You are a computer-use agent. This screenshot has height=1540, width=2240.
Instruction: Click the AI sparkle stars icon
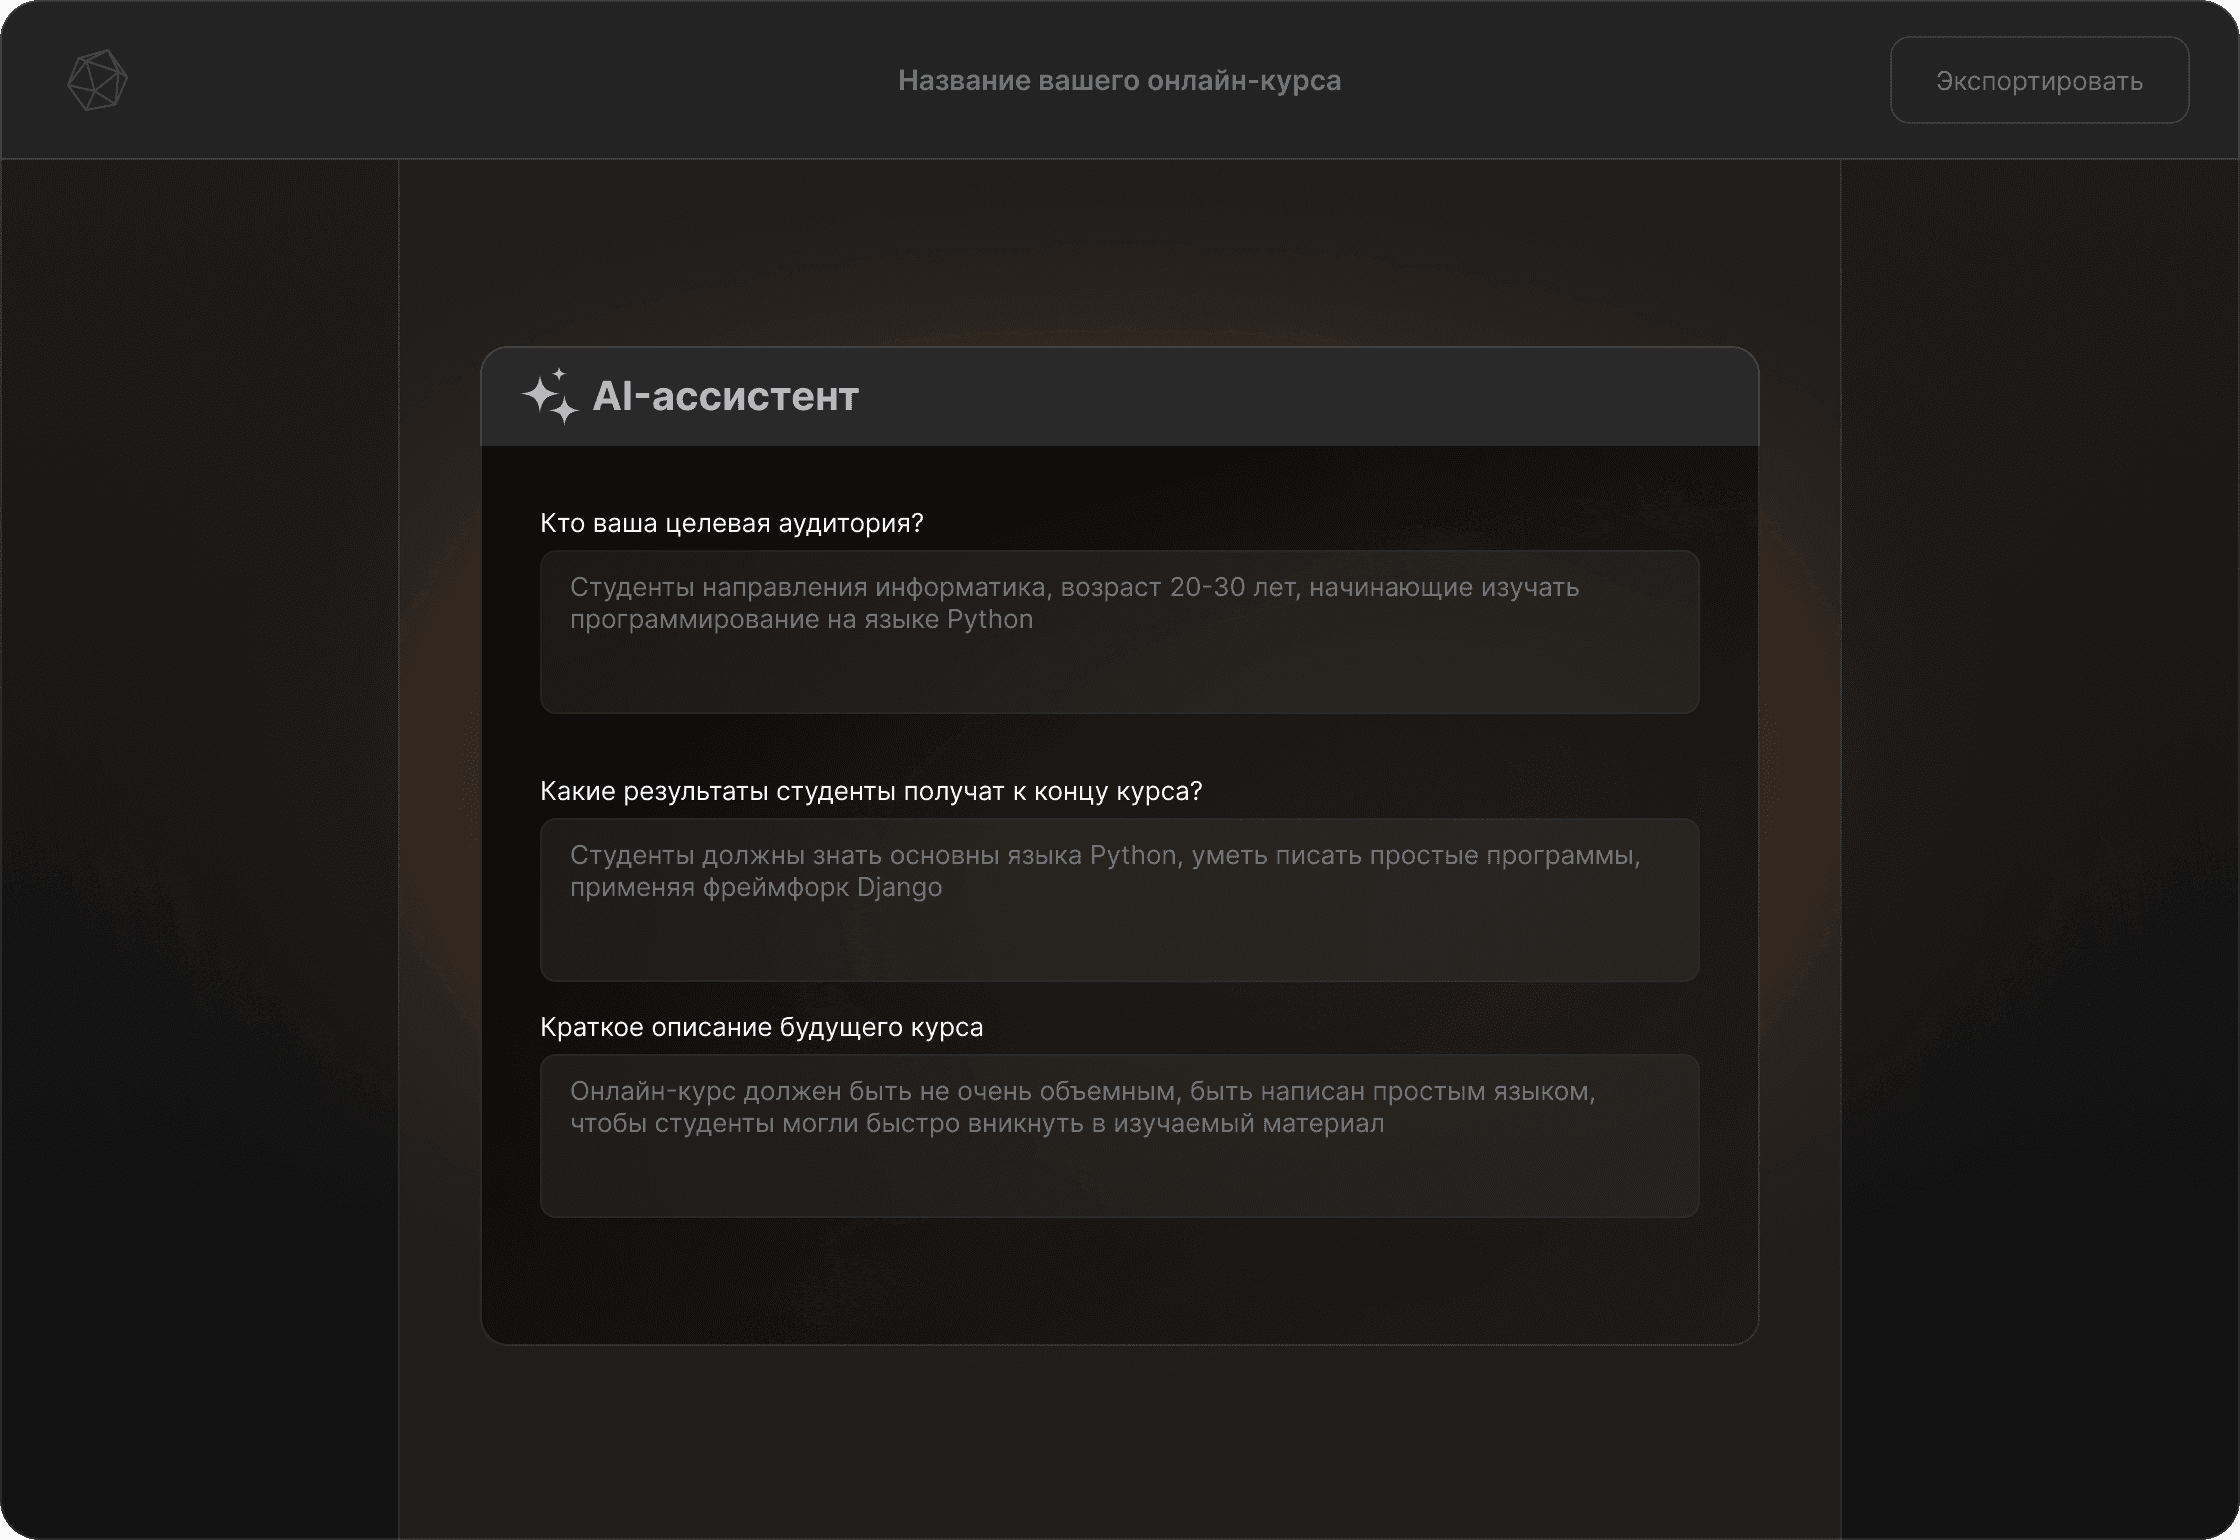(550, 396)
